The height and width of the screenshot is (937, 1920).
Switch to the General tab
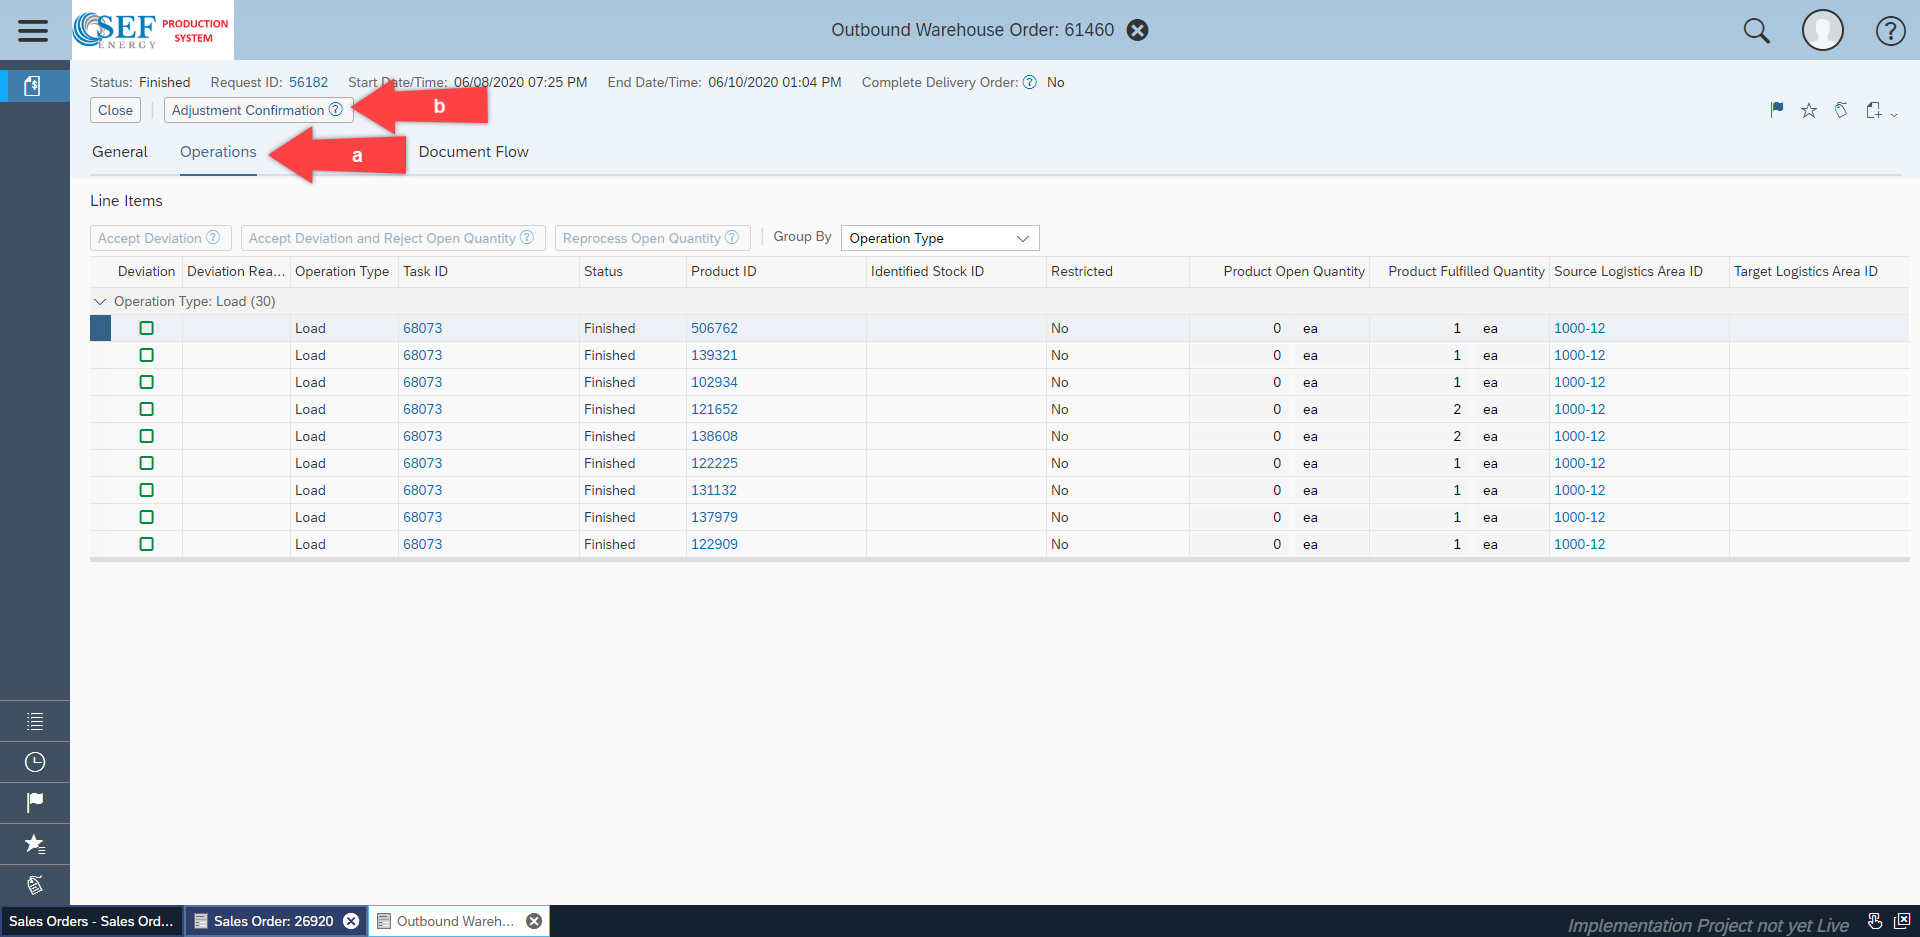[120, 152]
